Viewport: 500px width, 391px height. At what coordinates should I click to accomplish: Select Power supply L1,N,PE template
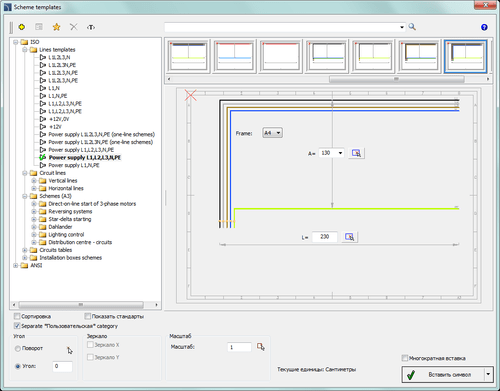point(69,165)
